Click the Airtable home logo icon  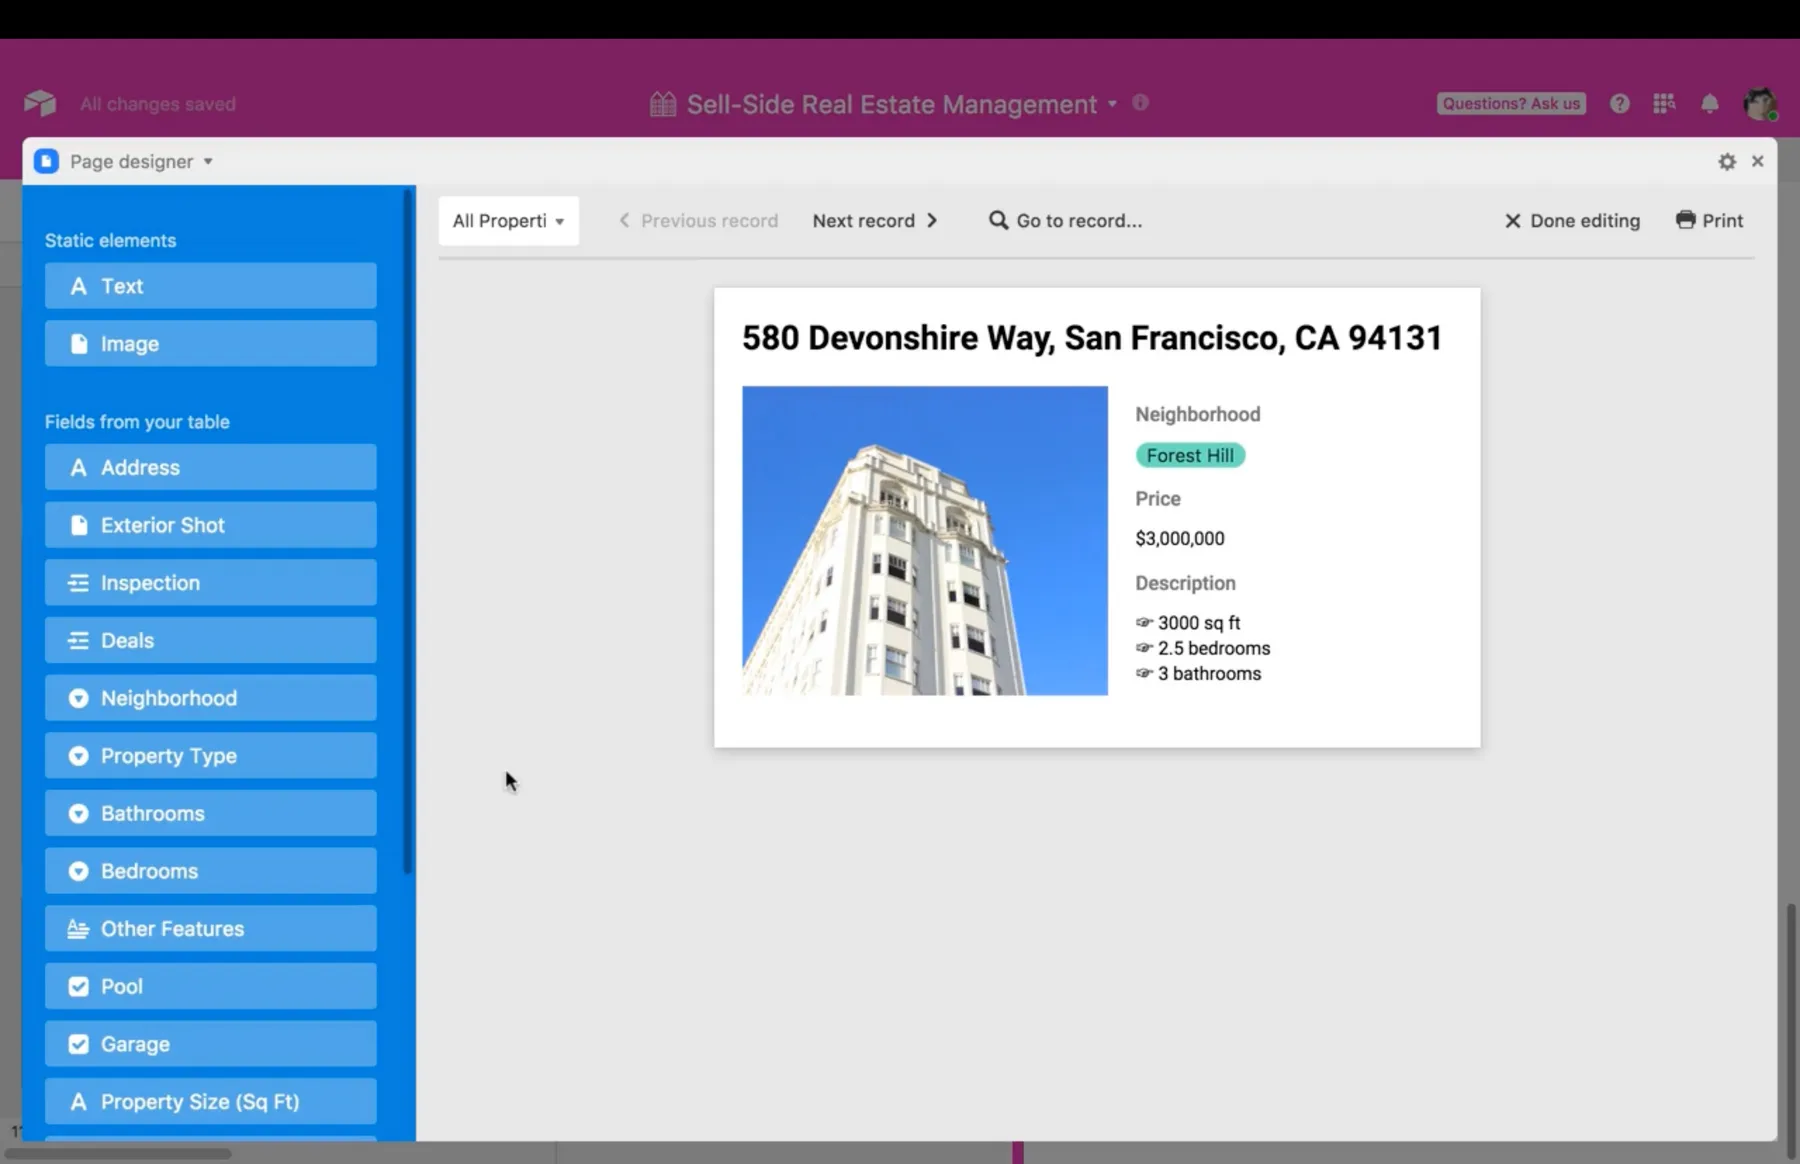(40, 103)
